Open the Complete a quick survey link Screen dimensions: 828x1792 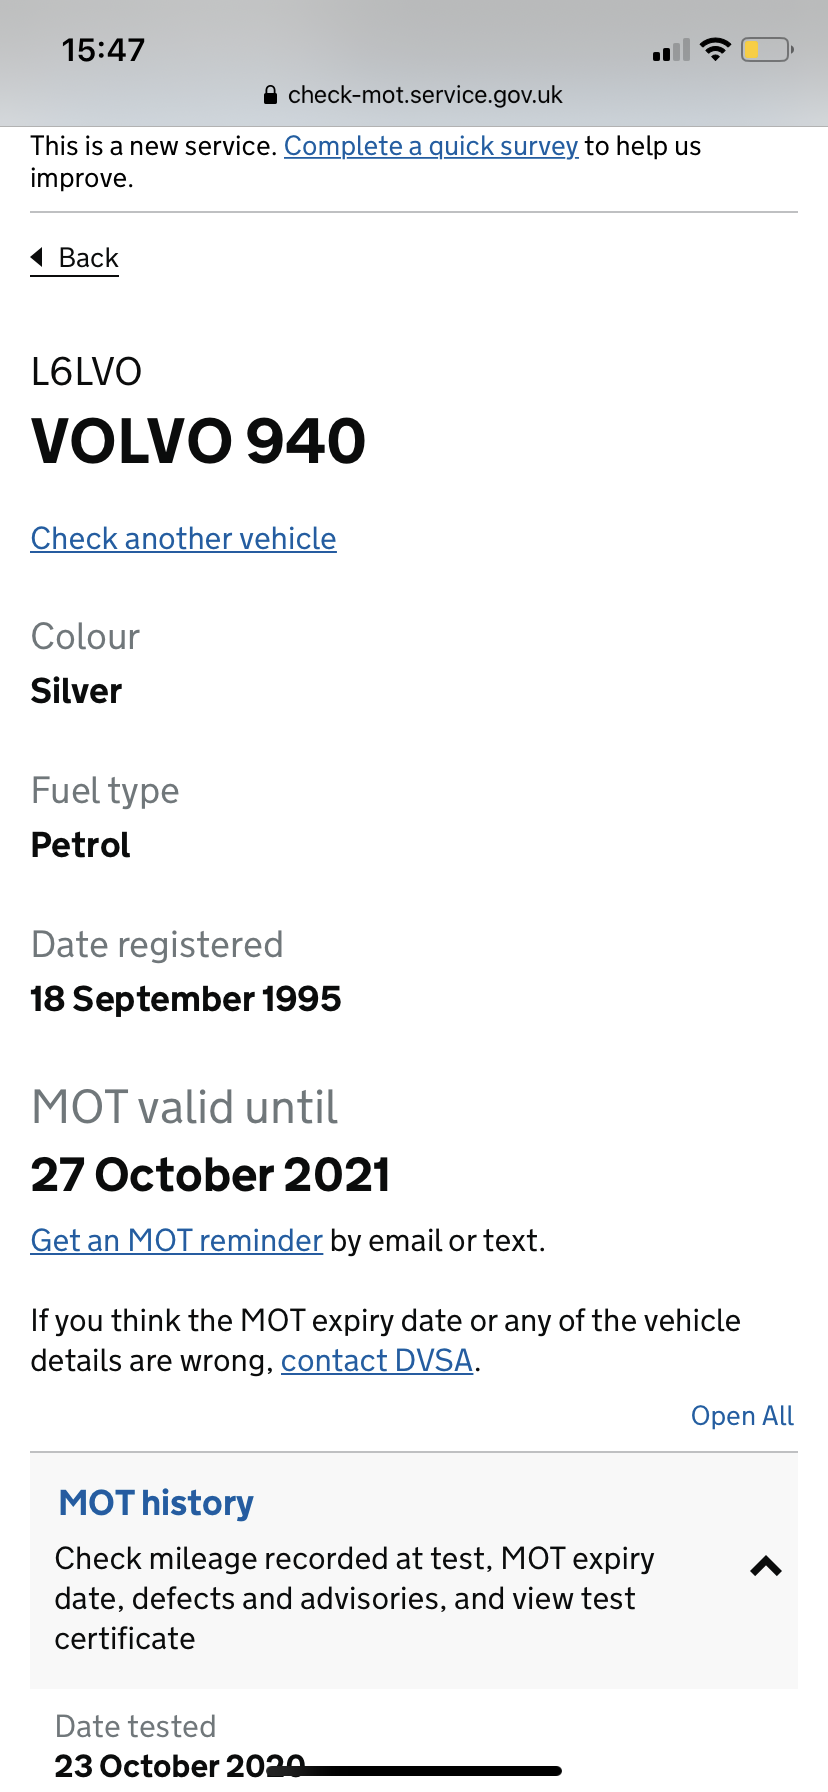pos(431,146)
